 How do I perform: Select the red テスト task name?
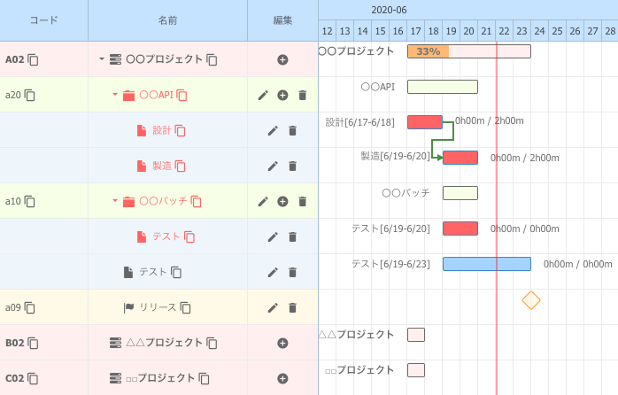coord(166,237)
